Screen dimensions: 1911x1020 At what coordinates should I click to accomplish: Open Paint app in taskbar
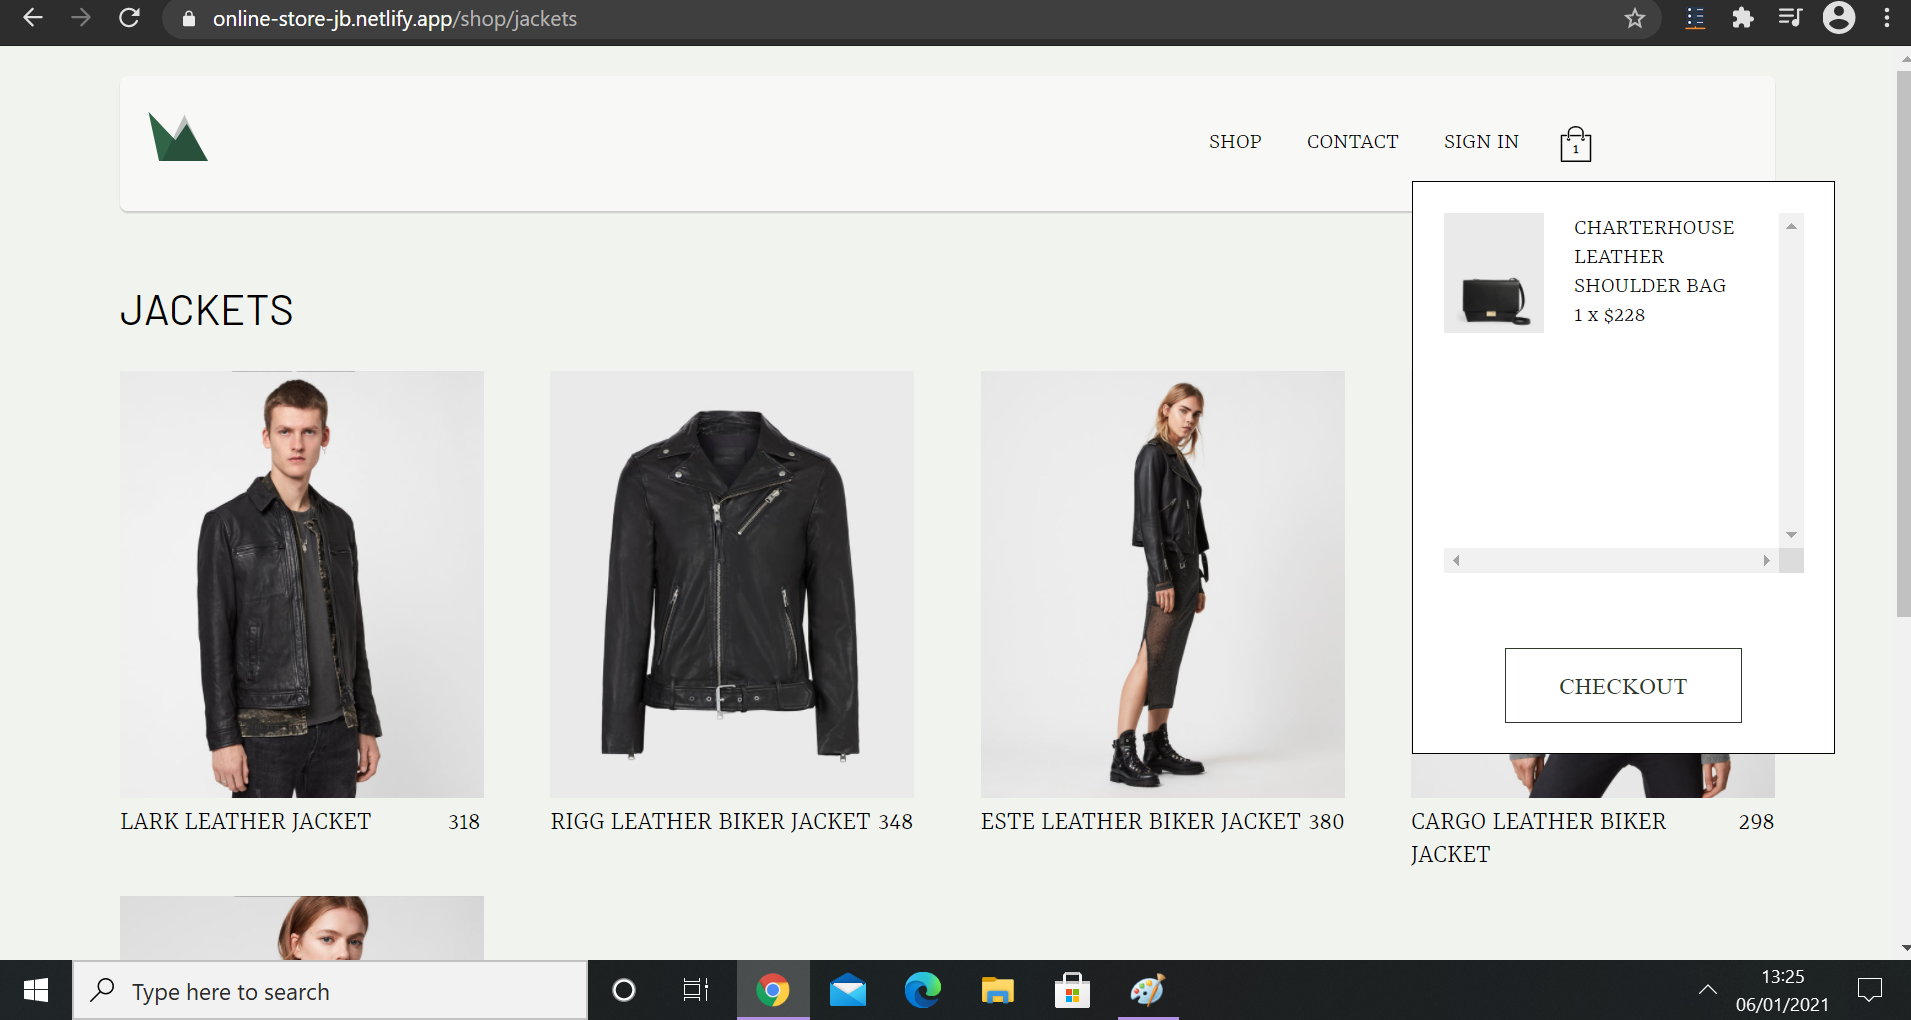point(1147,990)
